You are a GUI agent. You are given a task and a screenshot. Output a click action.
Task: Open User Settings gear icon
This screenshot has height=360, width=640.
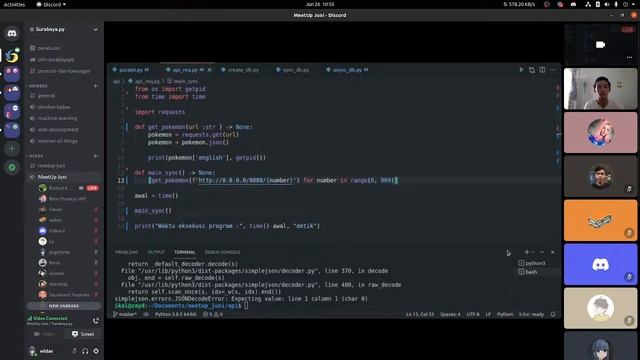coord(96,351)
